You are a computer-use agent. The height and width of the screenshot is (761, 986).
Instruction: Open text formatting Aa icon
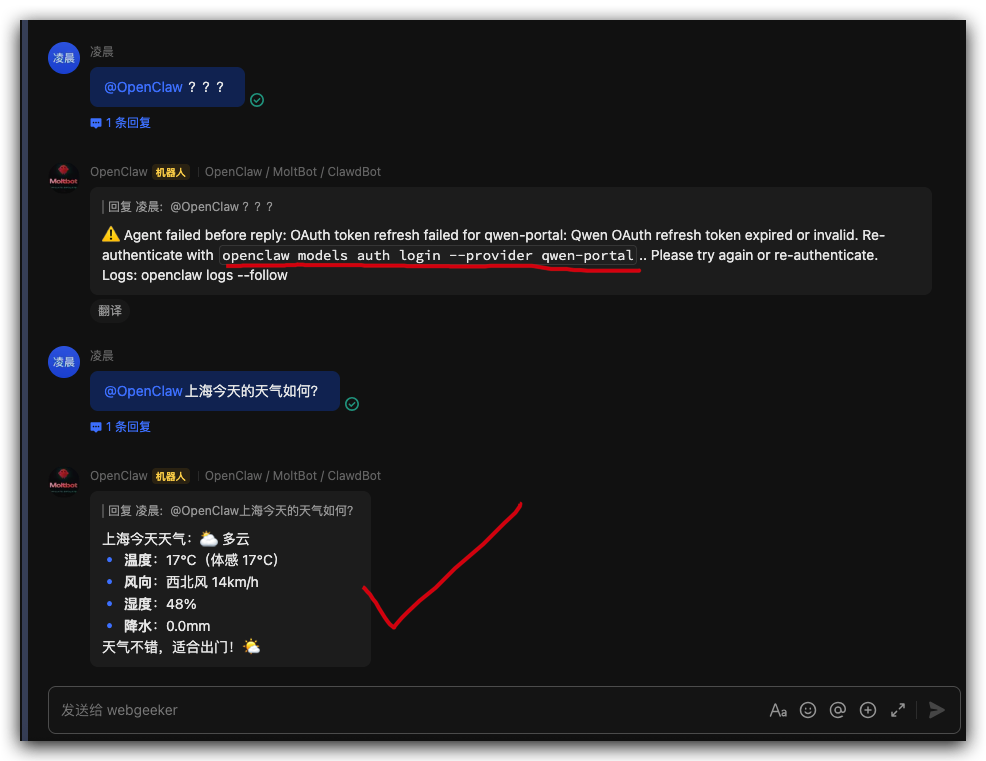pyautogui.click(x=778, y=710)
